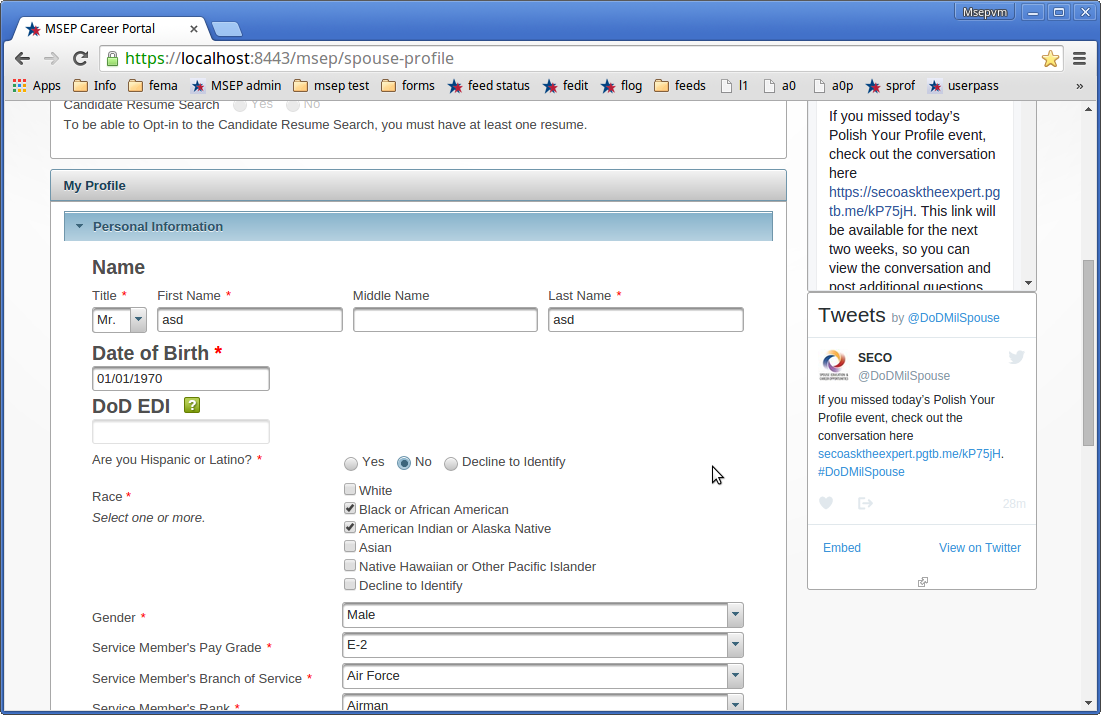Check the Asian race checkbox
Viewport: 1101px width, 715px height.
350,546
